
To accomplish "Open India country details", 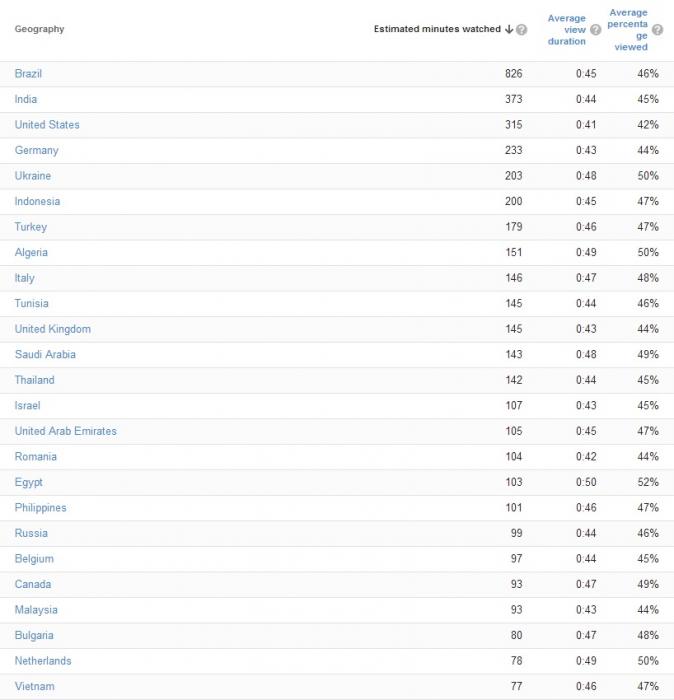I will click(26, 99).
